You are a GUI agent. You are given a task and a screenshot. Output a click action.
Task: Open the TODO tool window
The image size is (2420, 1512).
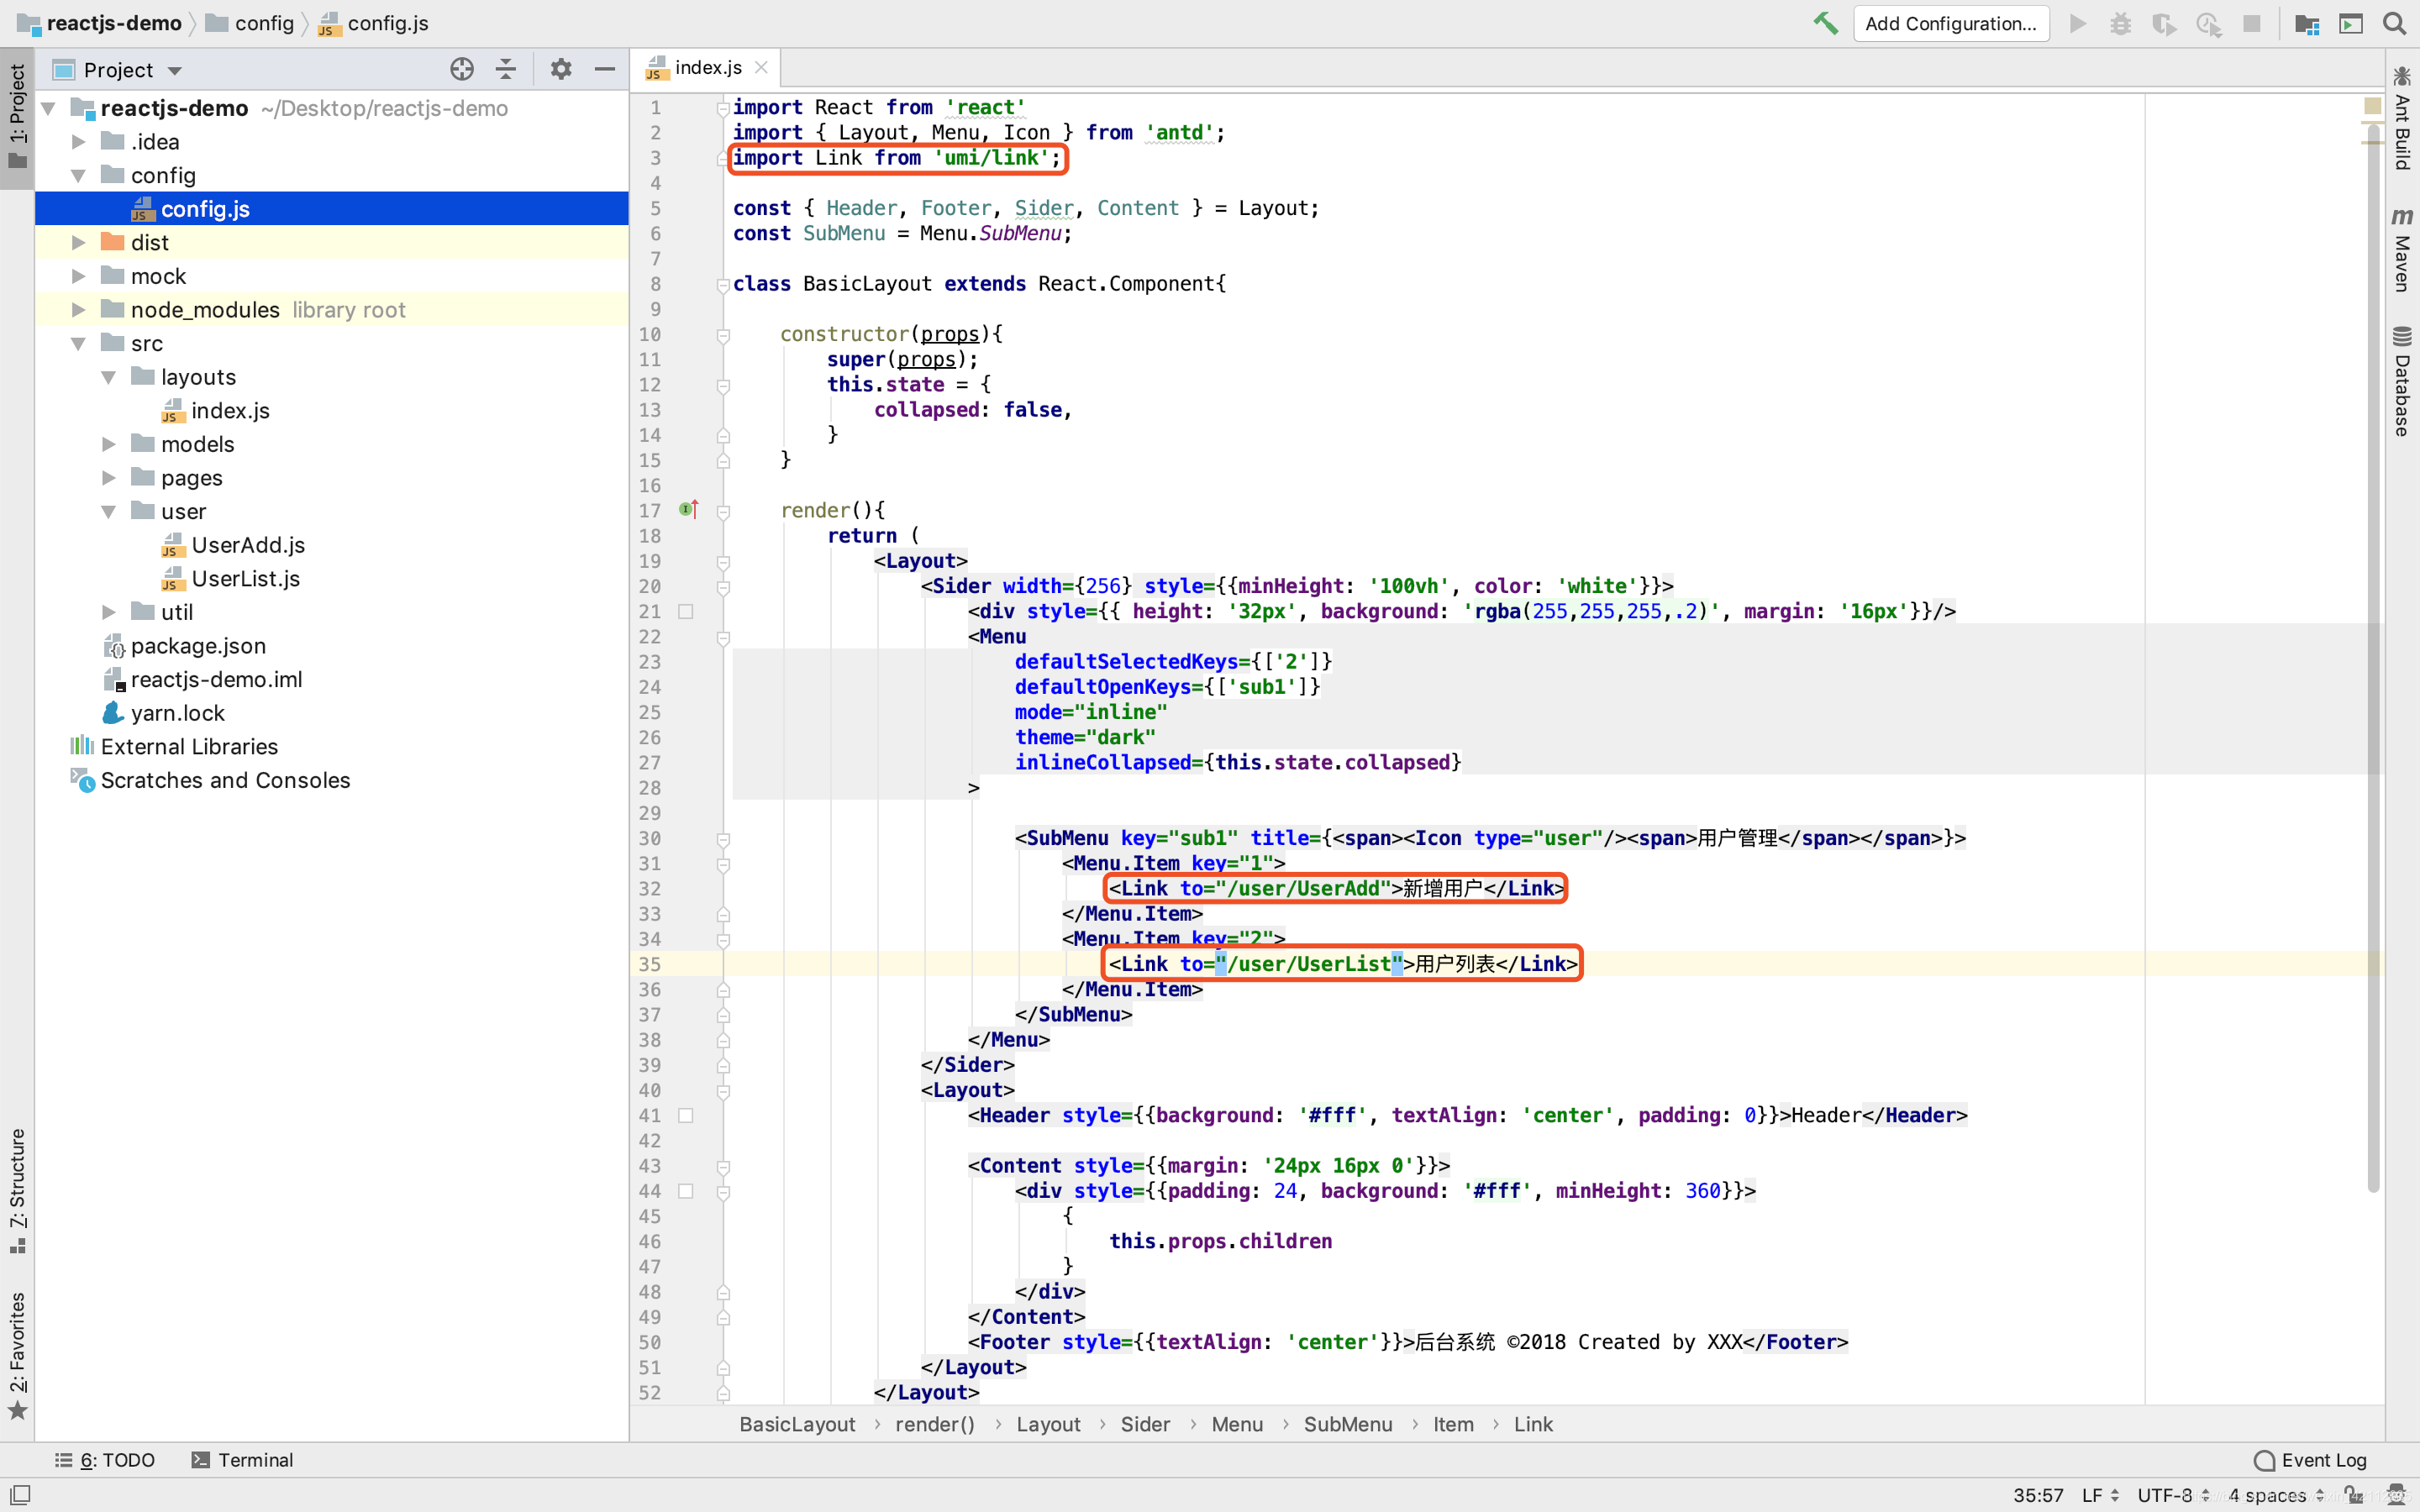pyautogui.click(x=105, y=1460)
